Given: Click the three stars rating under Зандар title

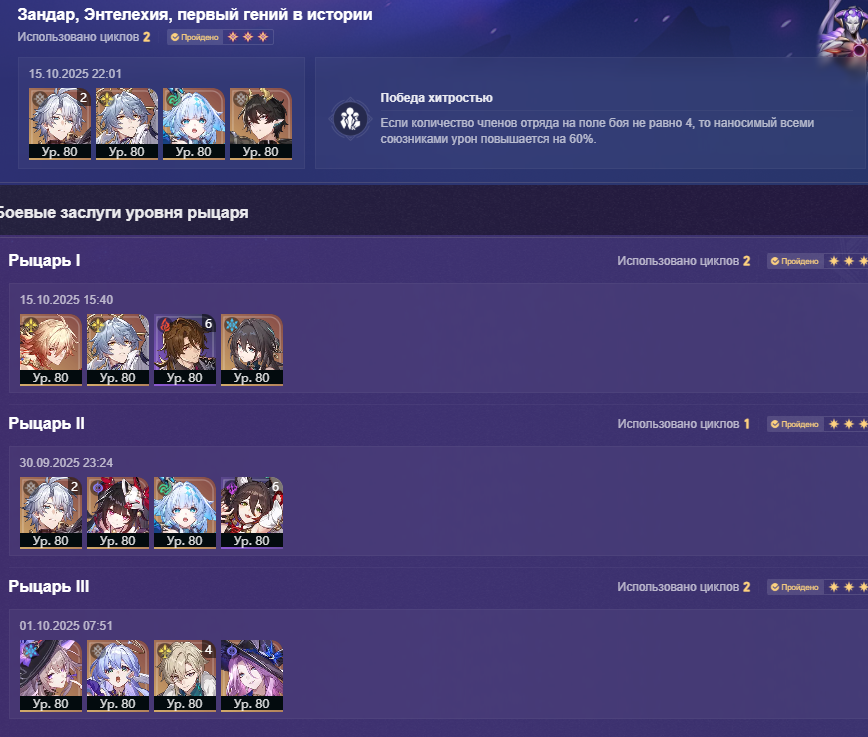Looking at the screenshot, I should (x=248, y=37).
